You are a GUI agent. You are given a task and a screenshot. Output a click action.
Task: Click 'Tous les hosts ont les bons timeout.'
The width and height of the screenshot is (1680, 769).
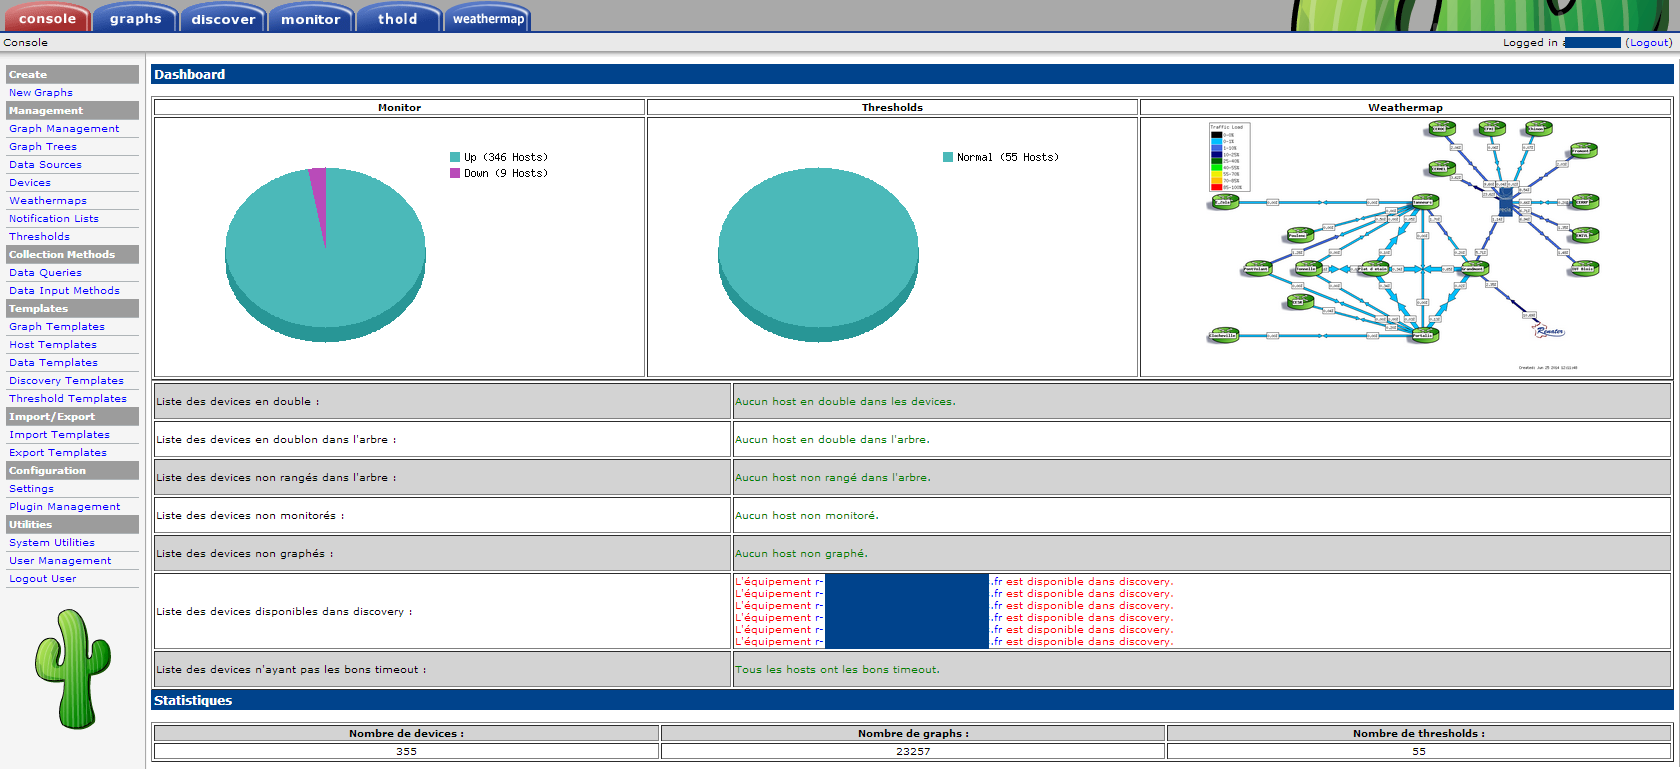[837, 669]
